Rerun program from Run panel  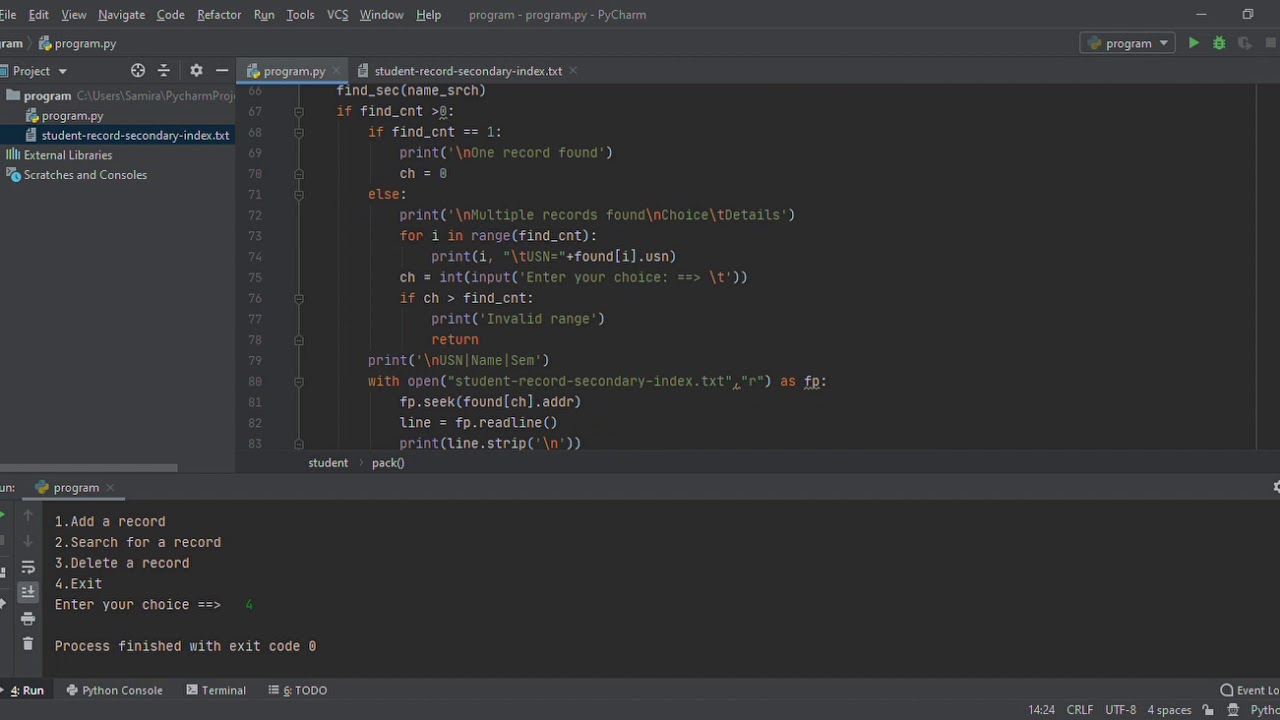2,515
